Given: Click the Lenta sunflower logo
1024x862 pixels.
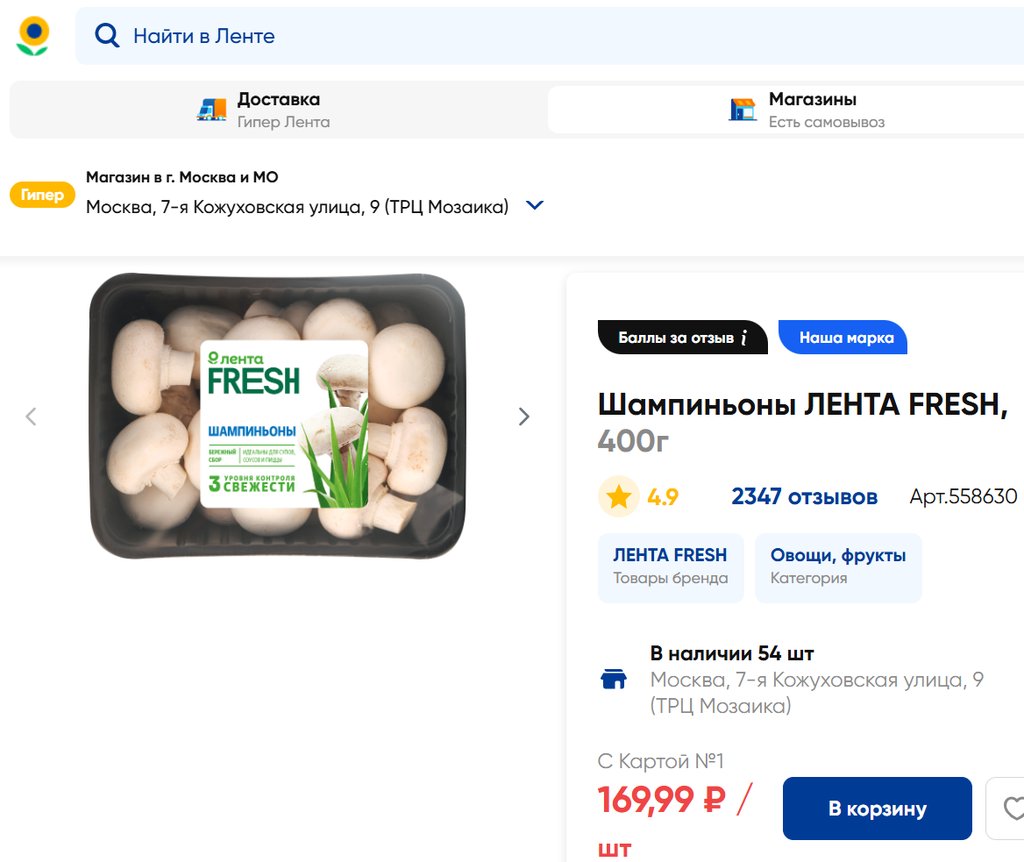Looking at the screenshot, I should [33, 36].
